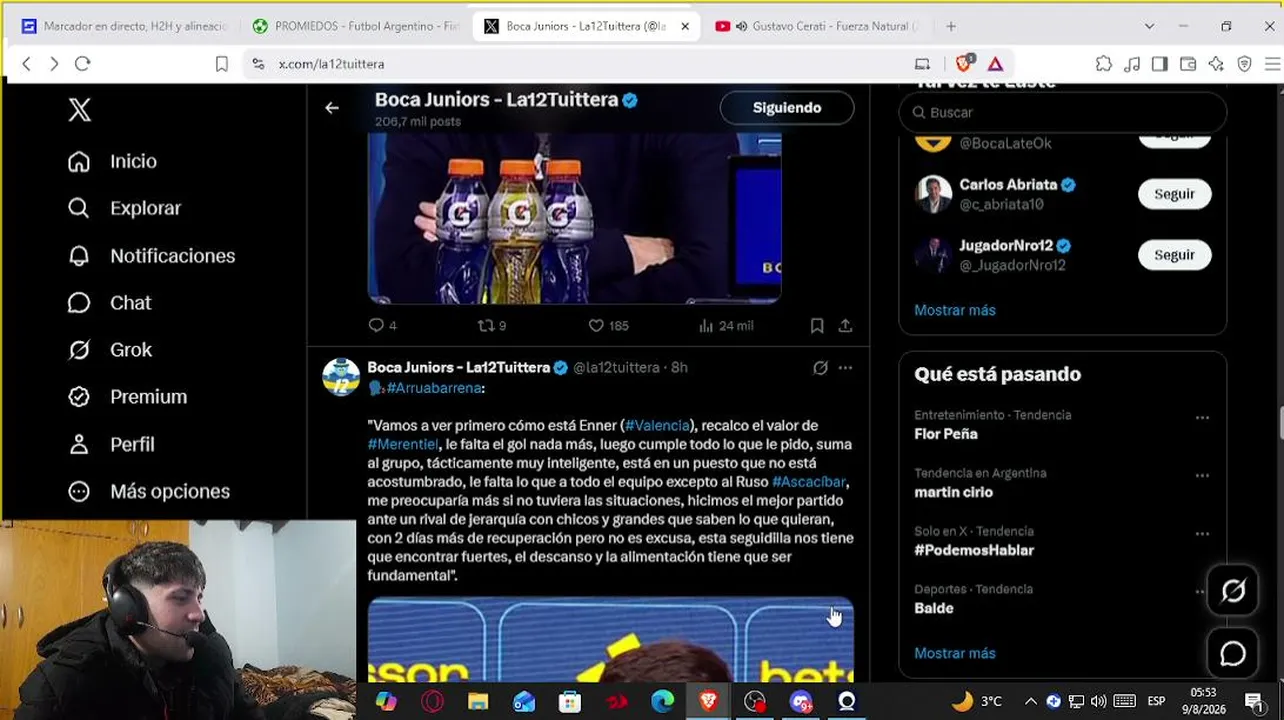Viewport: 1284px width, 720px height.
Task: Click Mostrar más under Qué está pasando
Action: click(x=955, y=653)
